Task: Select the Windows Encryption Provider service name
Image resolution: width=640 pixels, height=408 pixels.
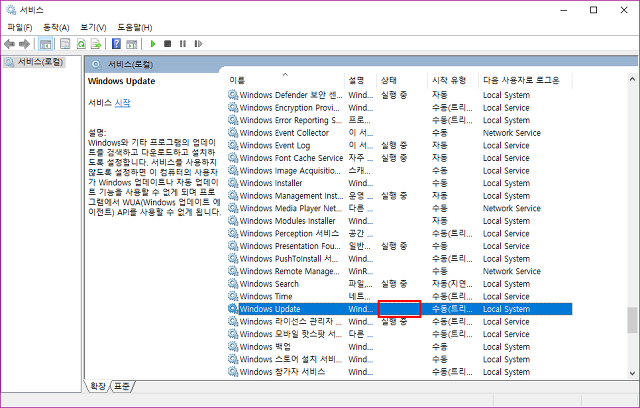Action: [x=289, y=108]
